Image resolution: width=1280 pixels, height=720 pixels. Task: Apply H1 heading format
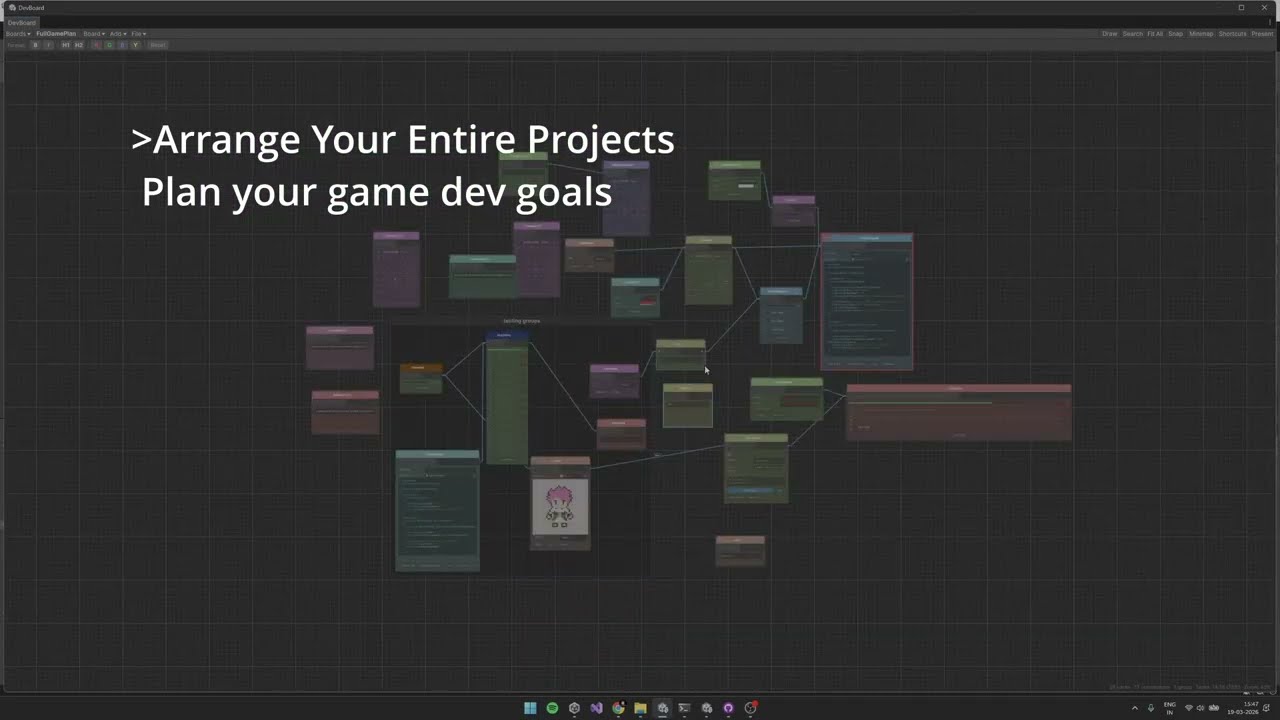click(x=66, y=45)
